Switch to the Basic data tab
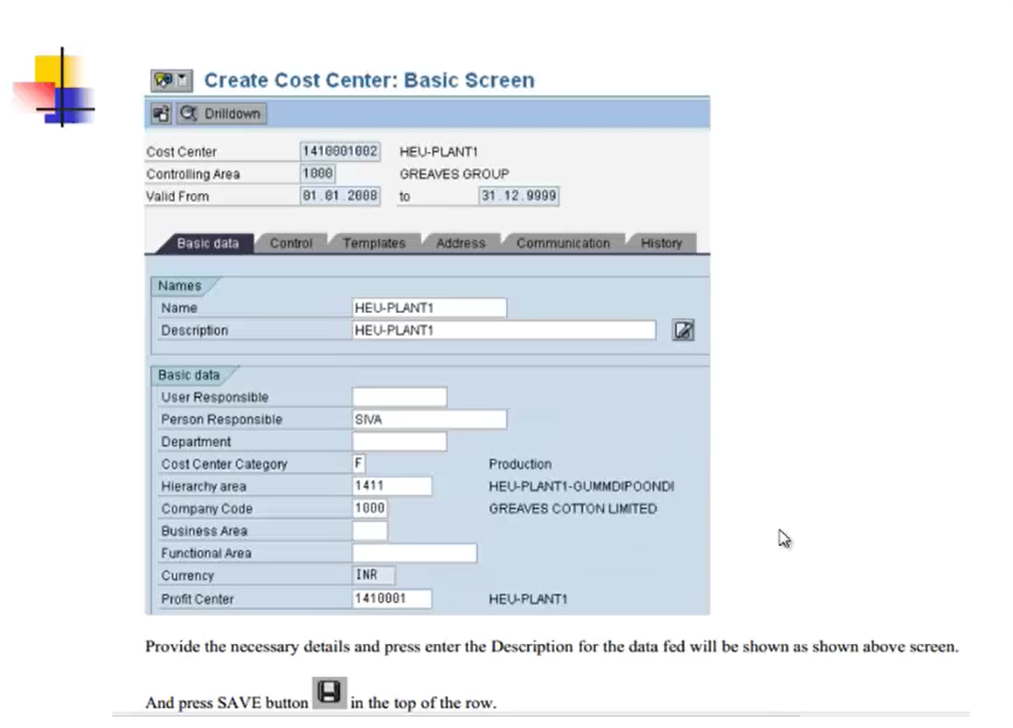This screenshot has width=1013, height=728. tap(207, 244)
